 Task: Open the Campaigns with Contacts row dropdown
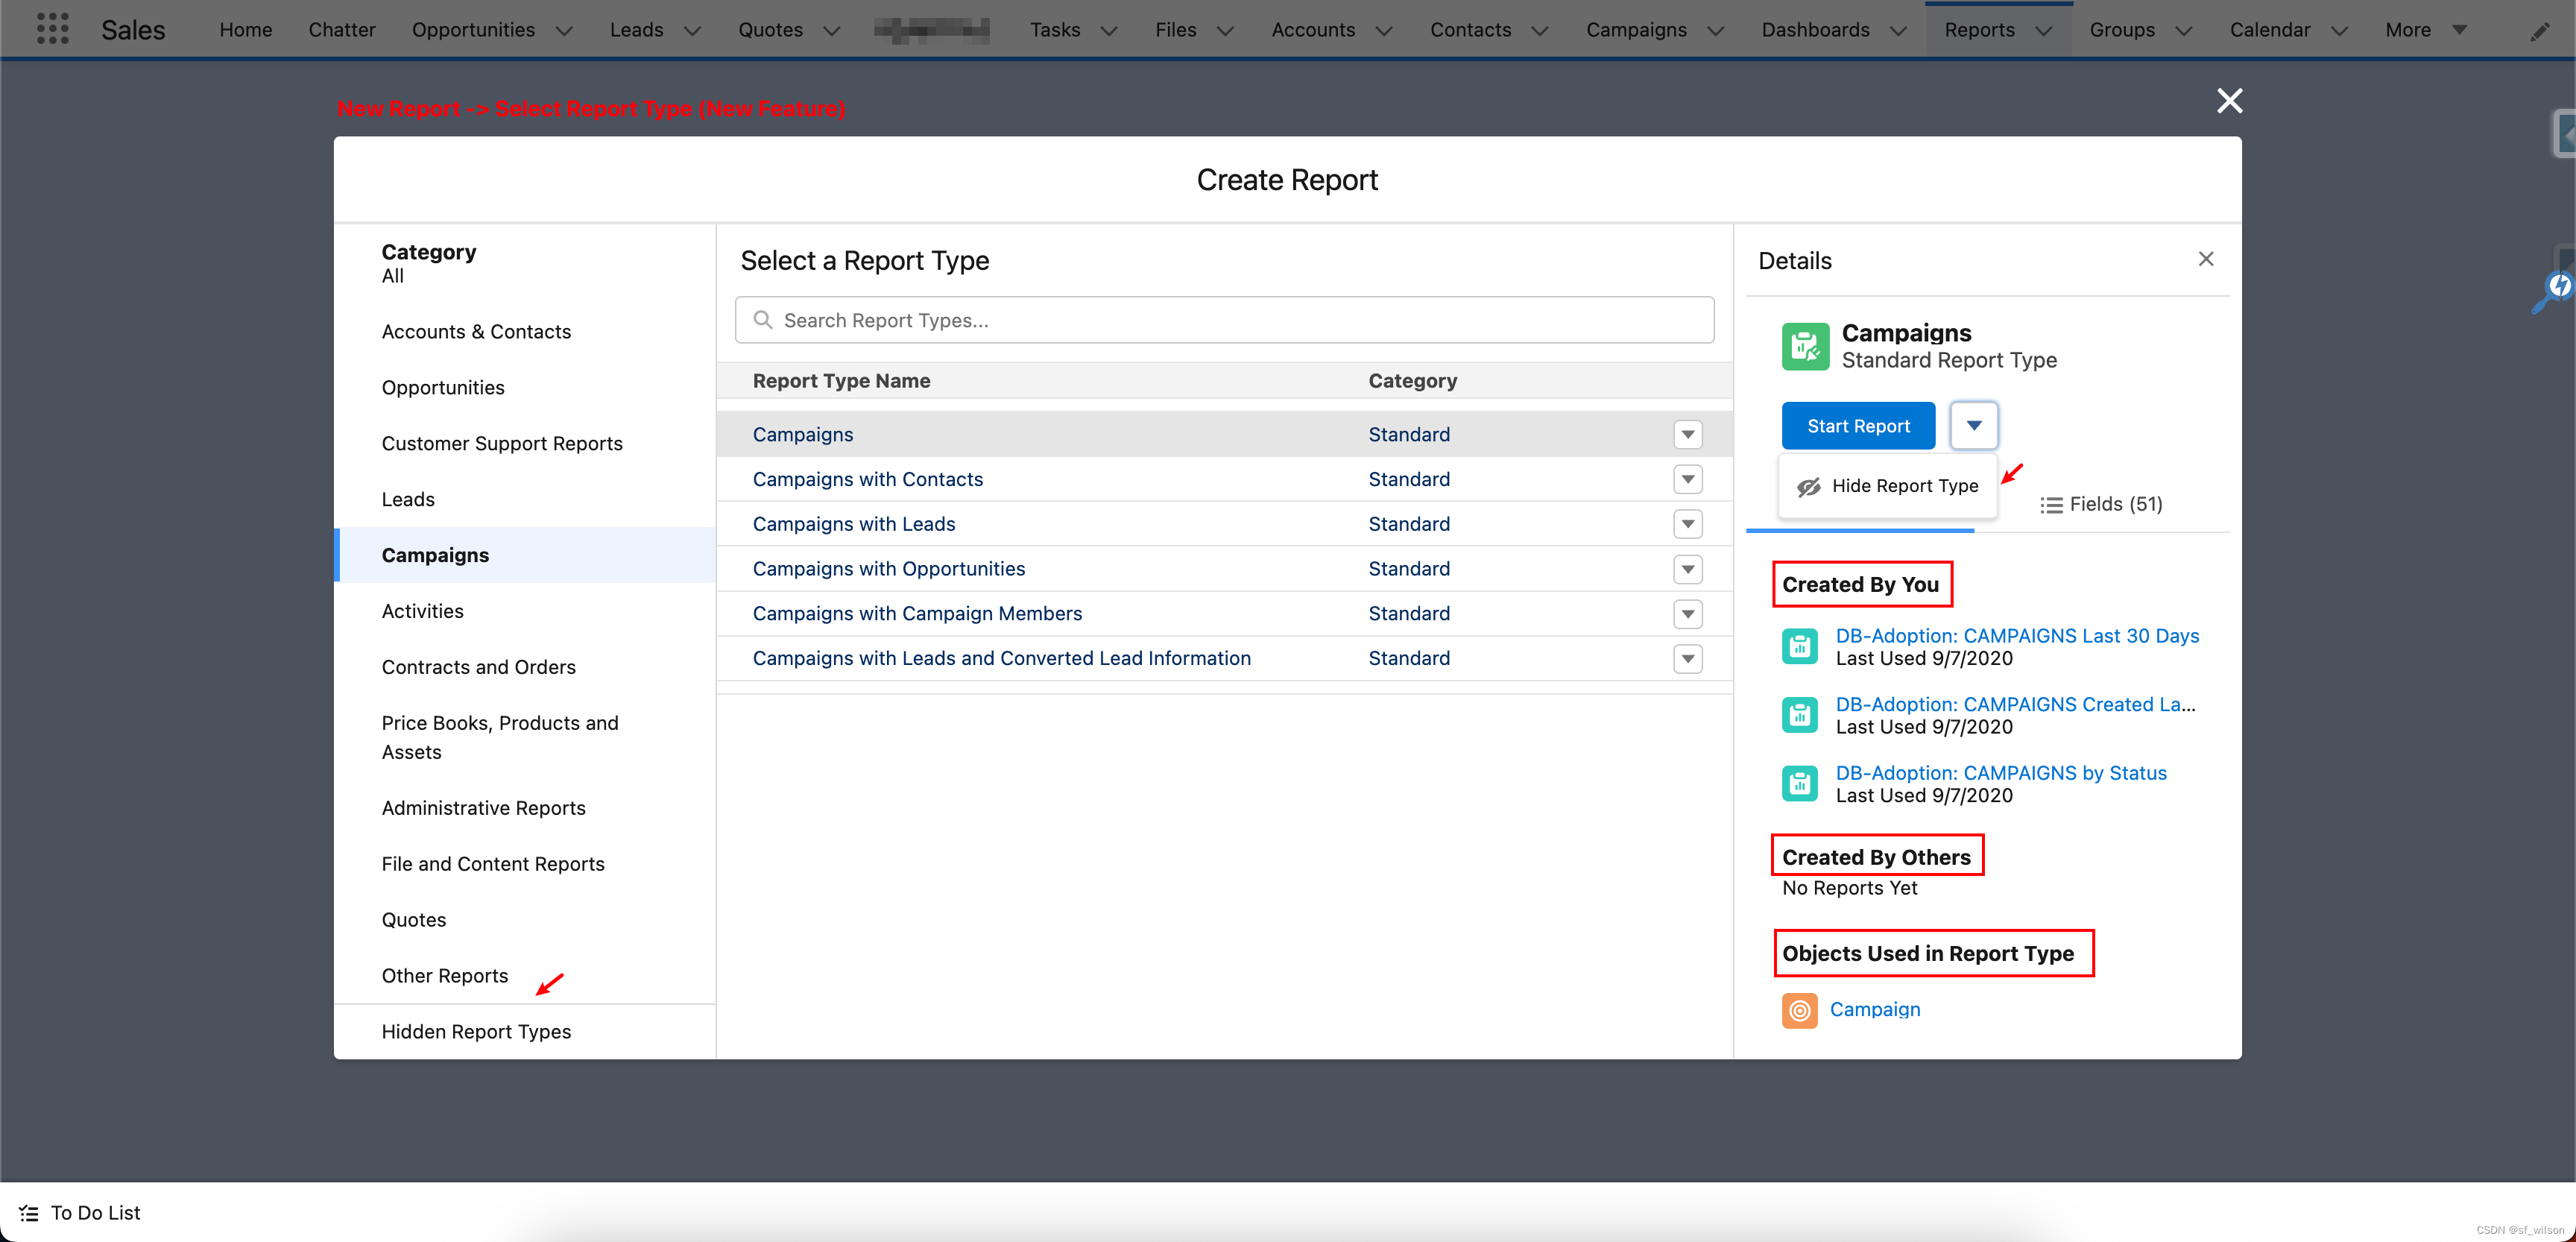tap(1687, 480)
